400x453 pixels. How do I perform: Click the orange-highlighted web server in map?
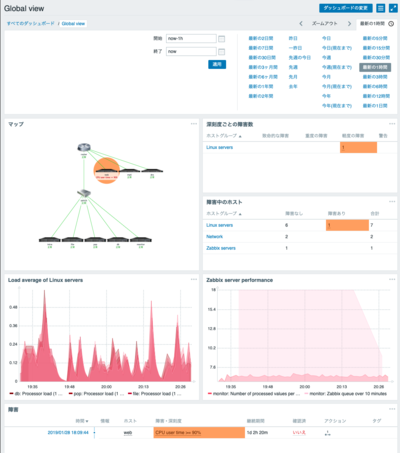[106, 171]
